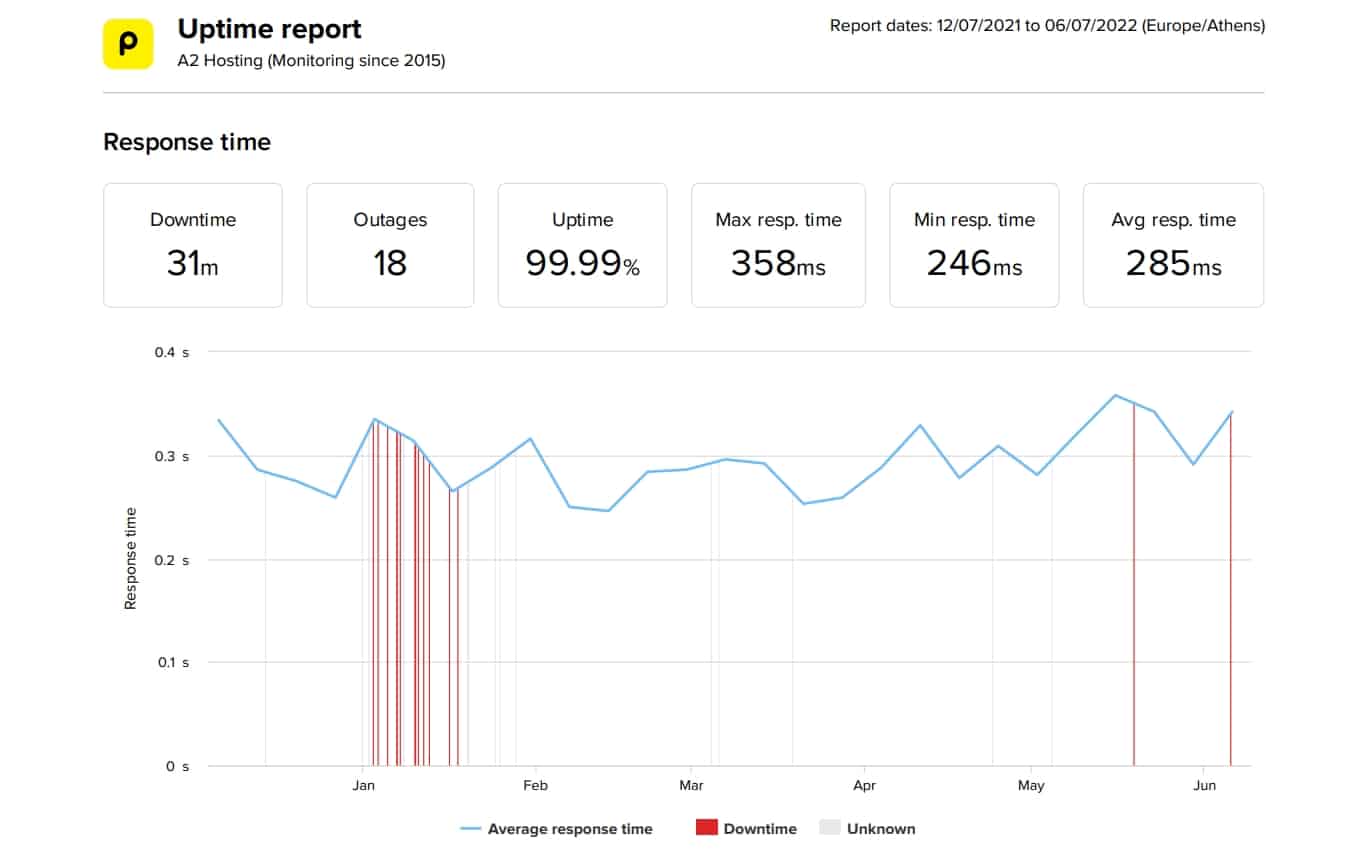This screenshot has width=1364, height=850.
Task: Click the 0.2 s y-axis label
Action: (171, 560)
